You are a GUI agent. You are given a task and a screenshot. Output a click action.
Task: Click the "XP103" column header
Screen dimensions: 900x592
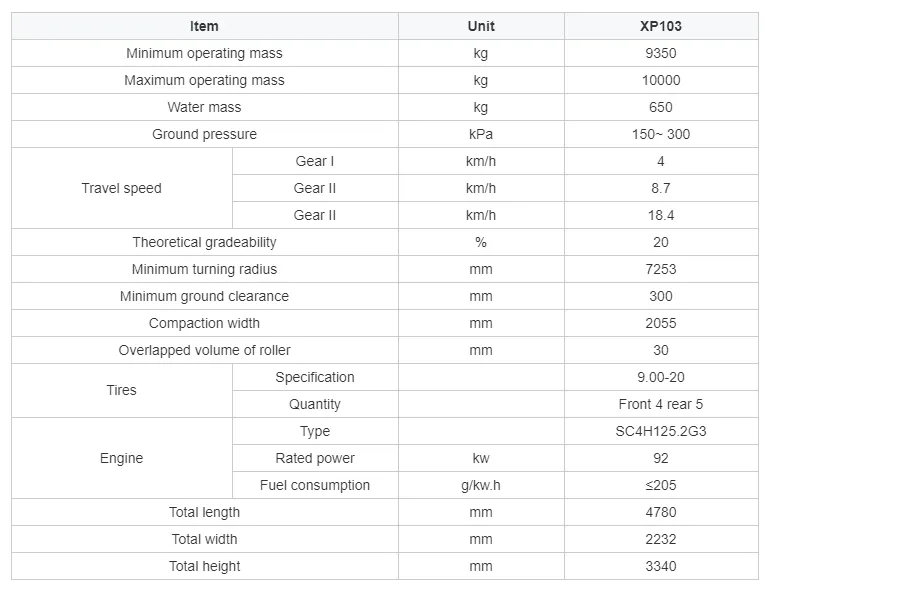click(x=661, y=26)
